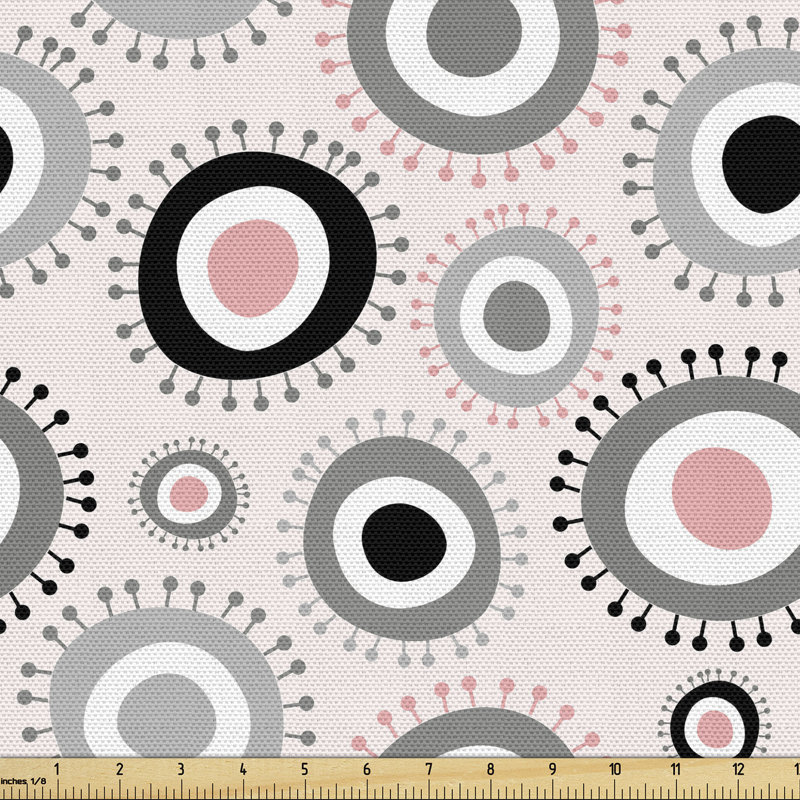
Task: Click the number 5 on the ruler
Action: coord(305,769)
